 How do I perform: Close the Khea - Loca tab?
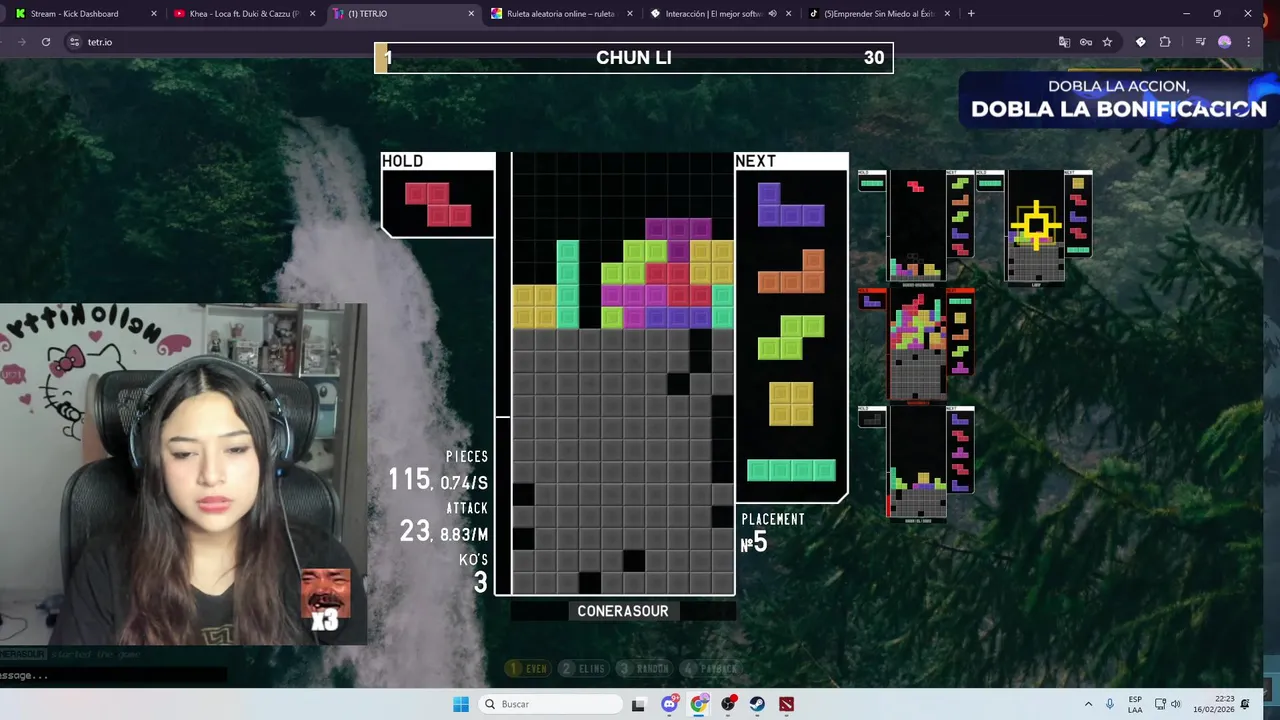coord(312,14)
